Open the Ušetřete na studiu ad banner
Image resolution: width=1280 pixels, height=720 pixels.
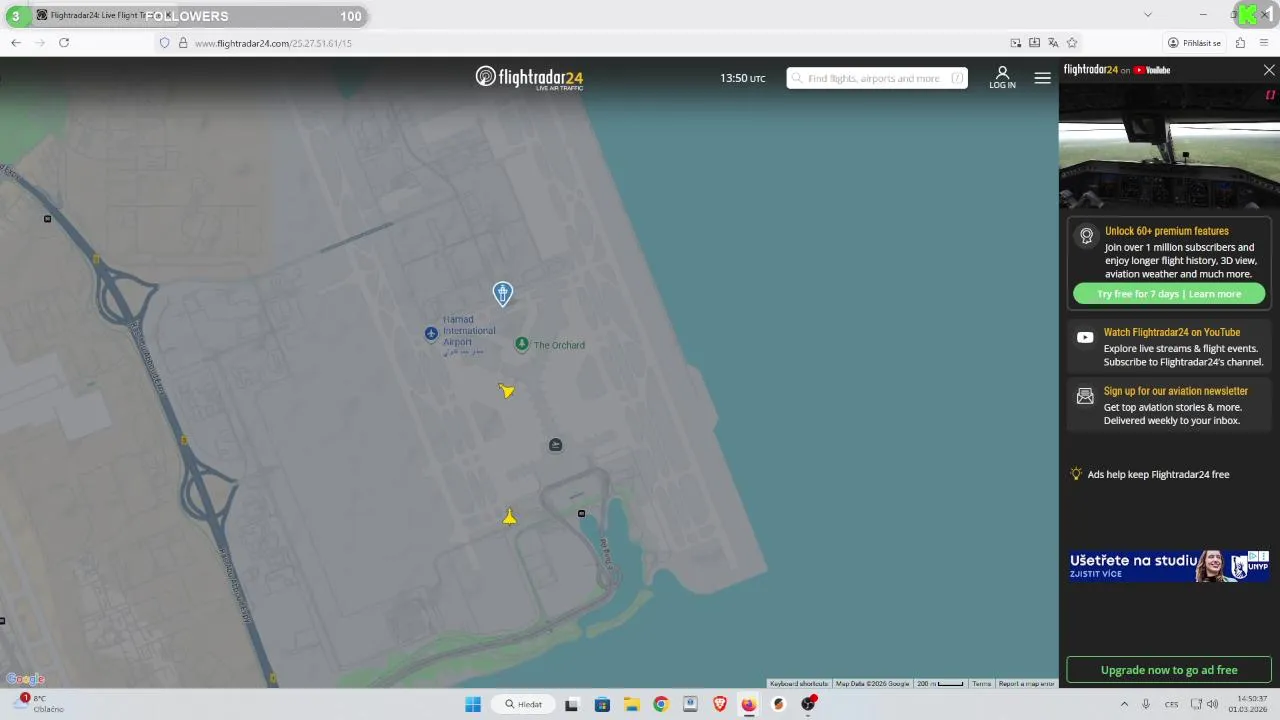tap(1169, 566)
